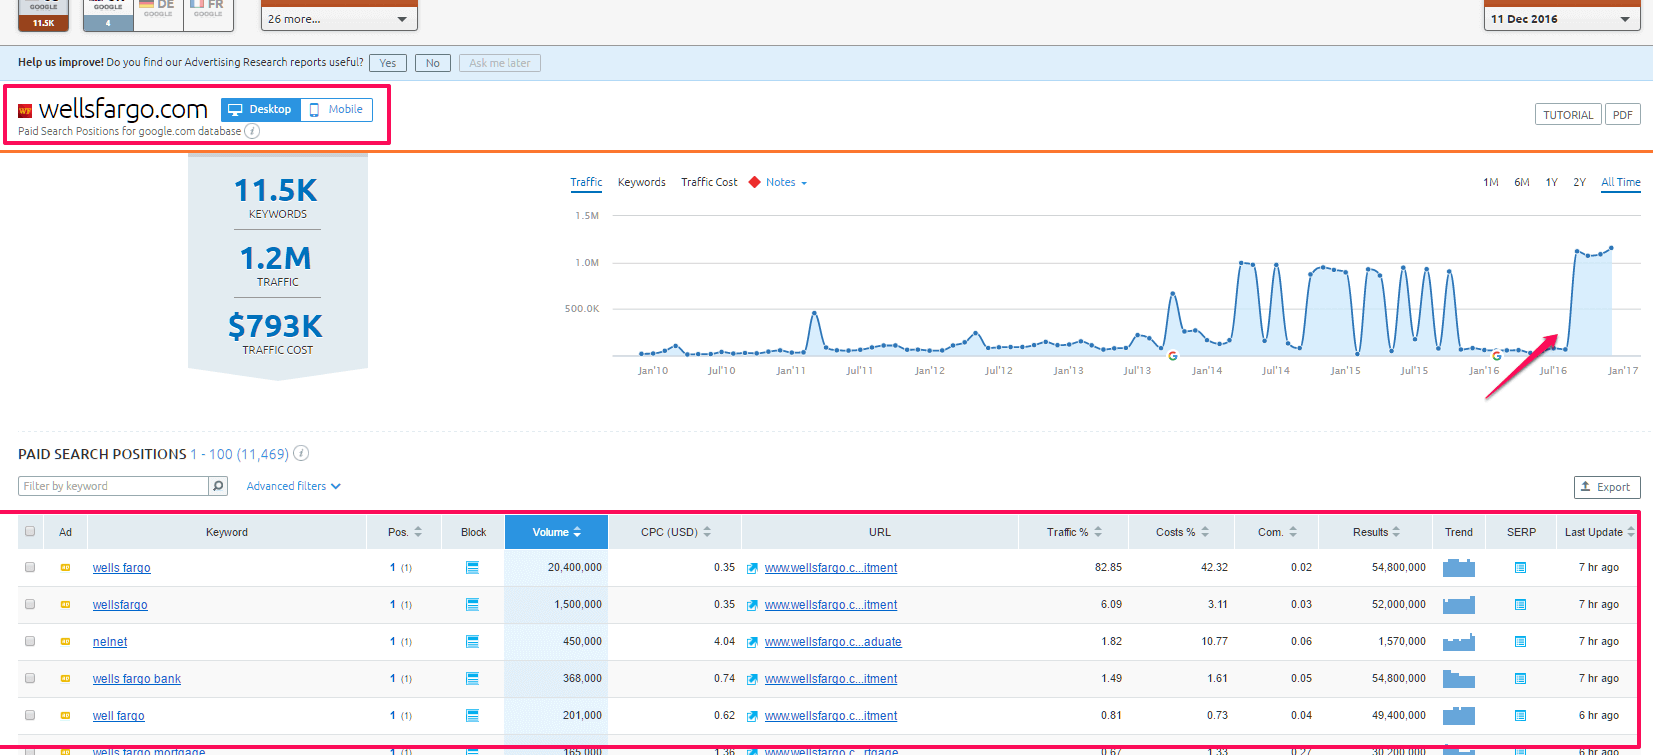The width and height of the screenshot is (1653, 755).
Task: Sort table by Costs % column
Action: 1182,532
